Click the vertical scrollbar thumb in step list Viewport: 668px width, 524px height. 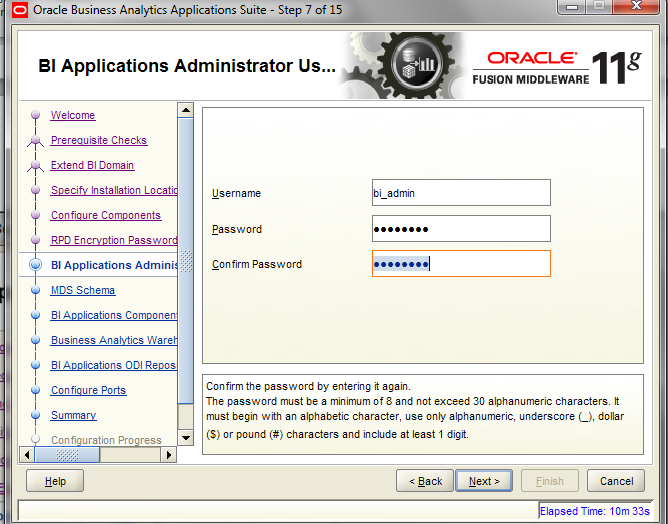coord(186,261)
